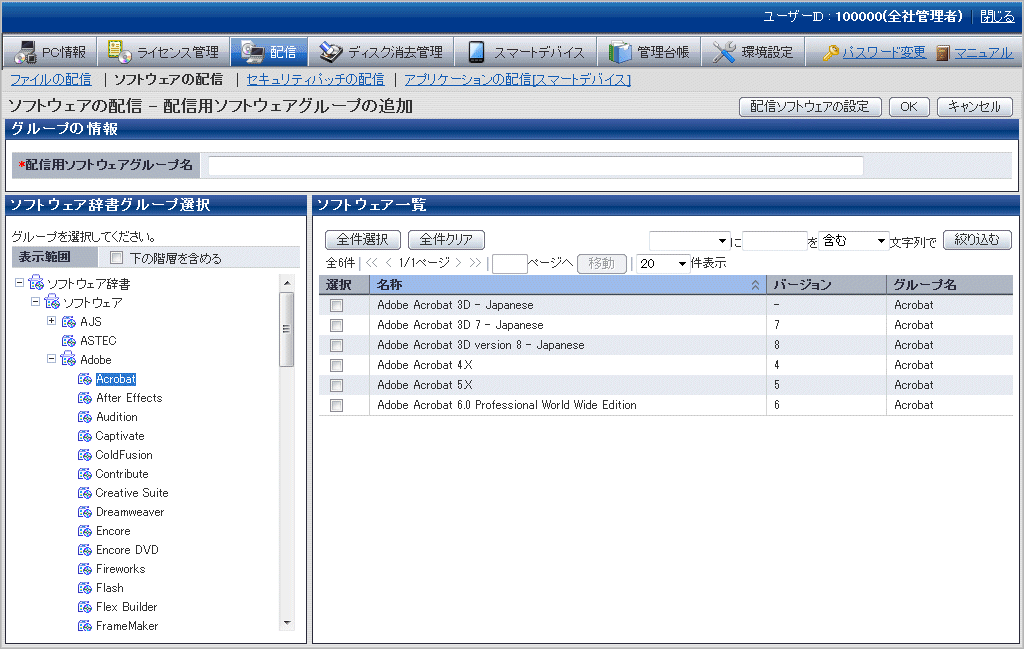Image resolution: width=1024 pixels, height=649 pixels.
Task: Click the After Effects group icon
Action: pyautogui.click(x=85, y=398)
